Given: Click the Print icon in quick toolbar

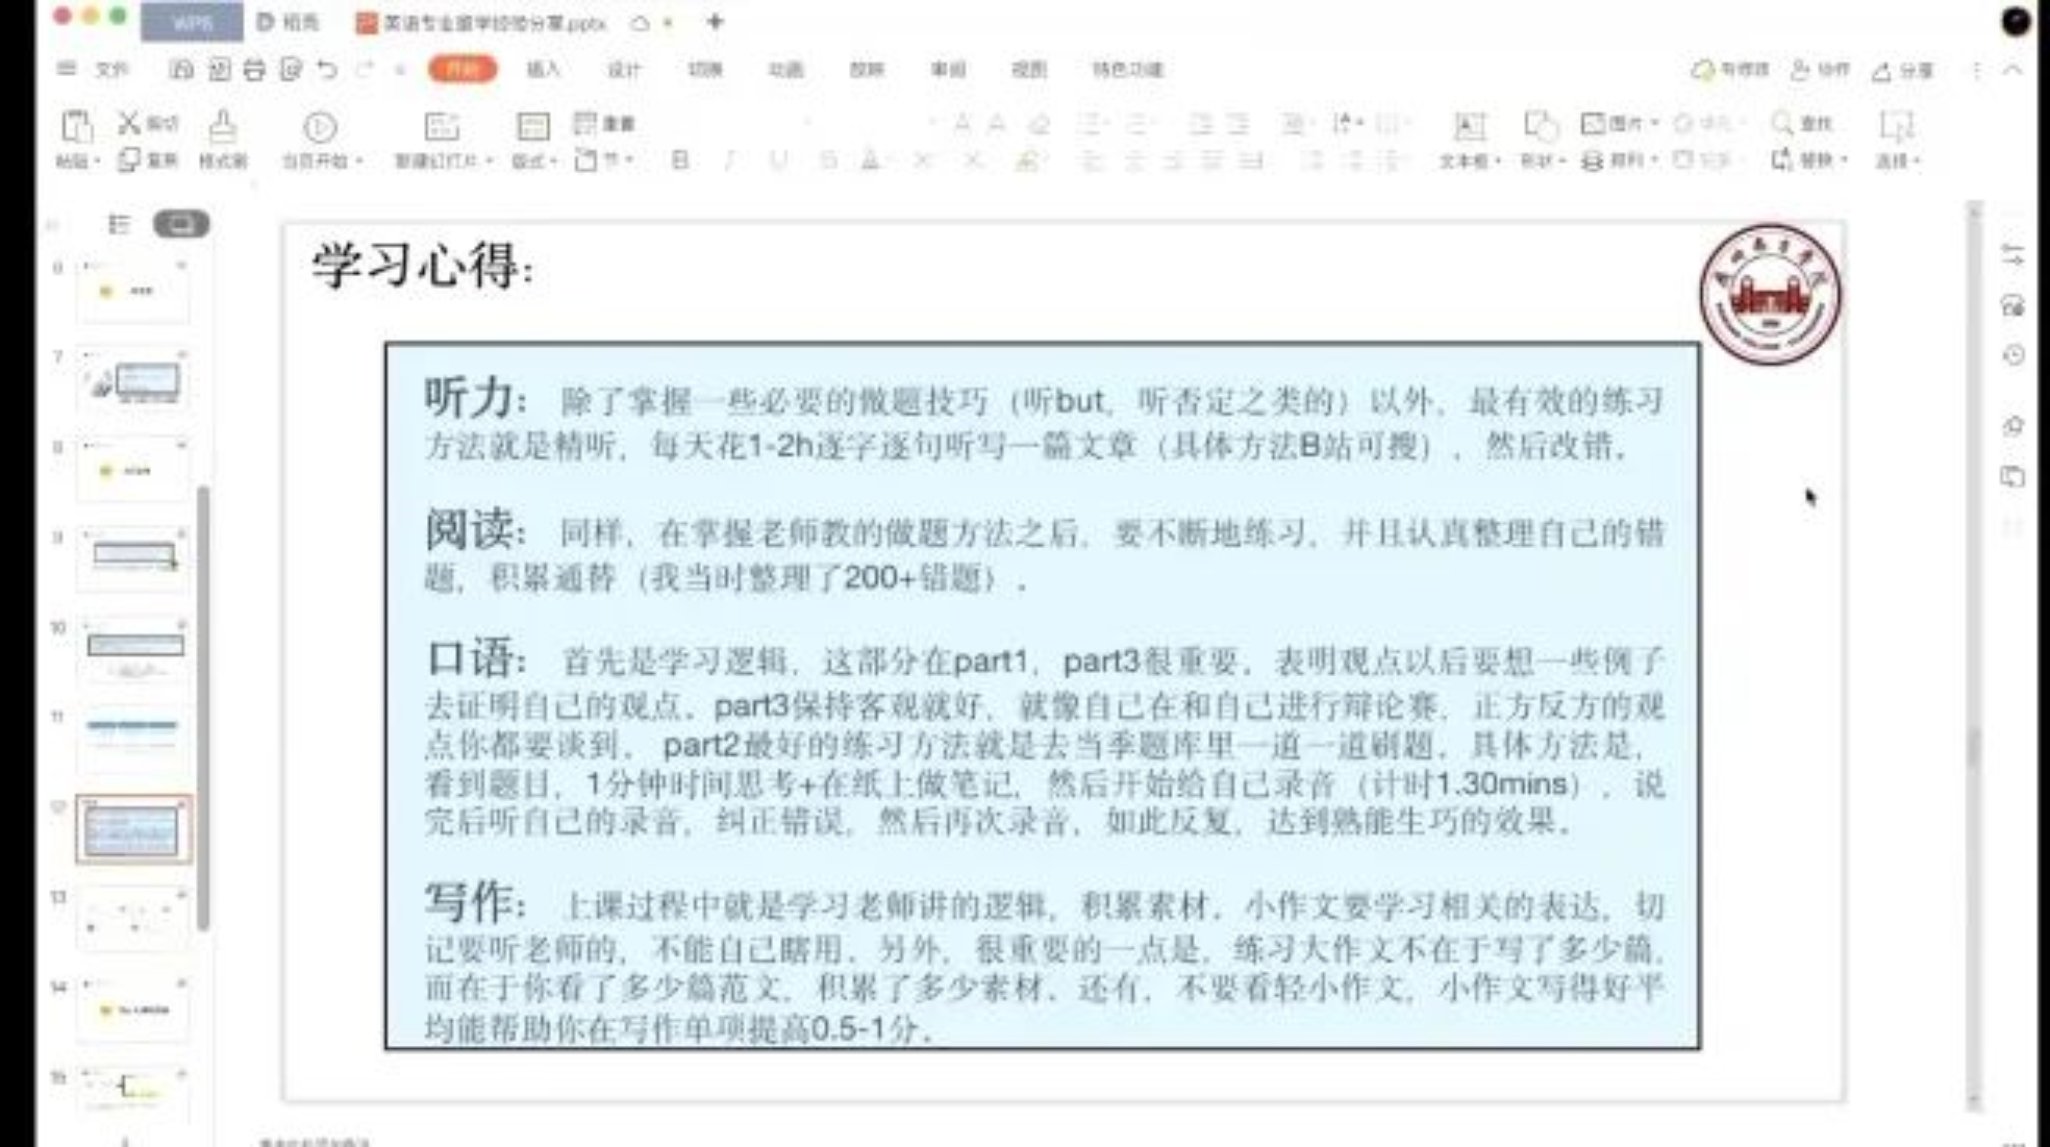Looking at the screenshot, I should coord(254,70).
